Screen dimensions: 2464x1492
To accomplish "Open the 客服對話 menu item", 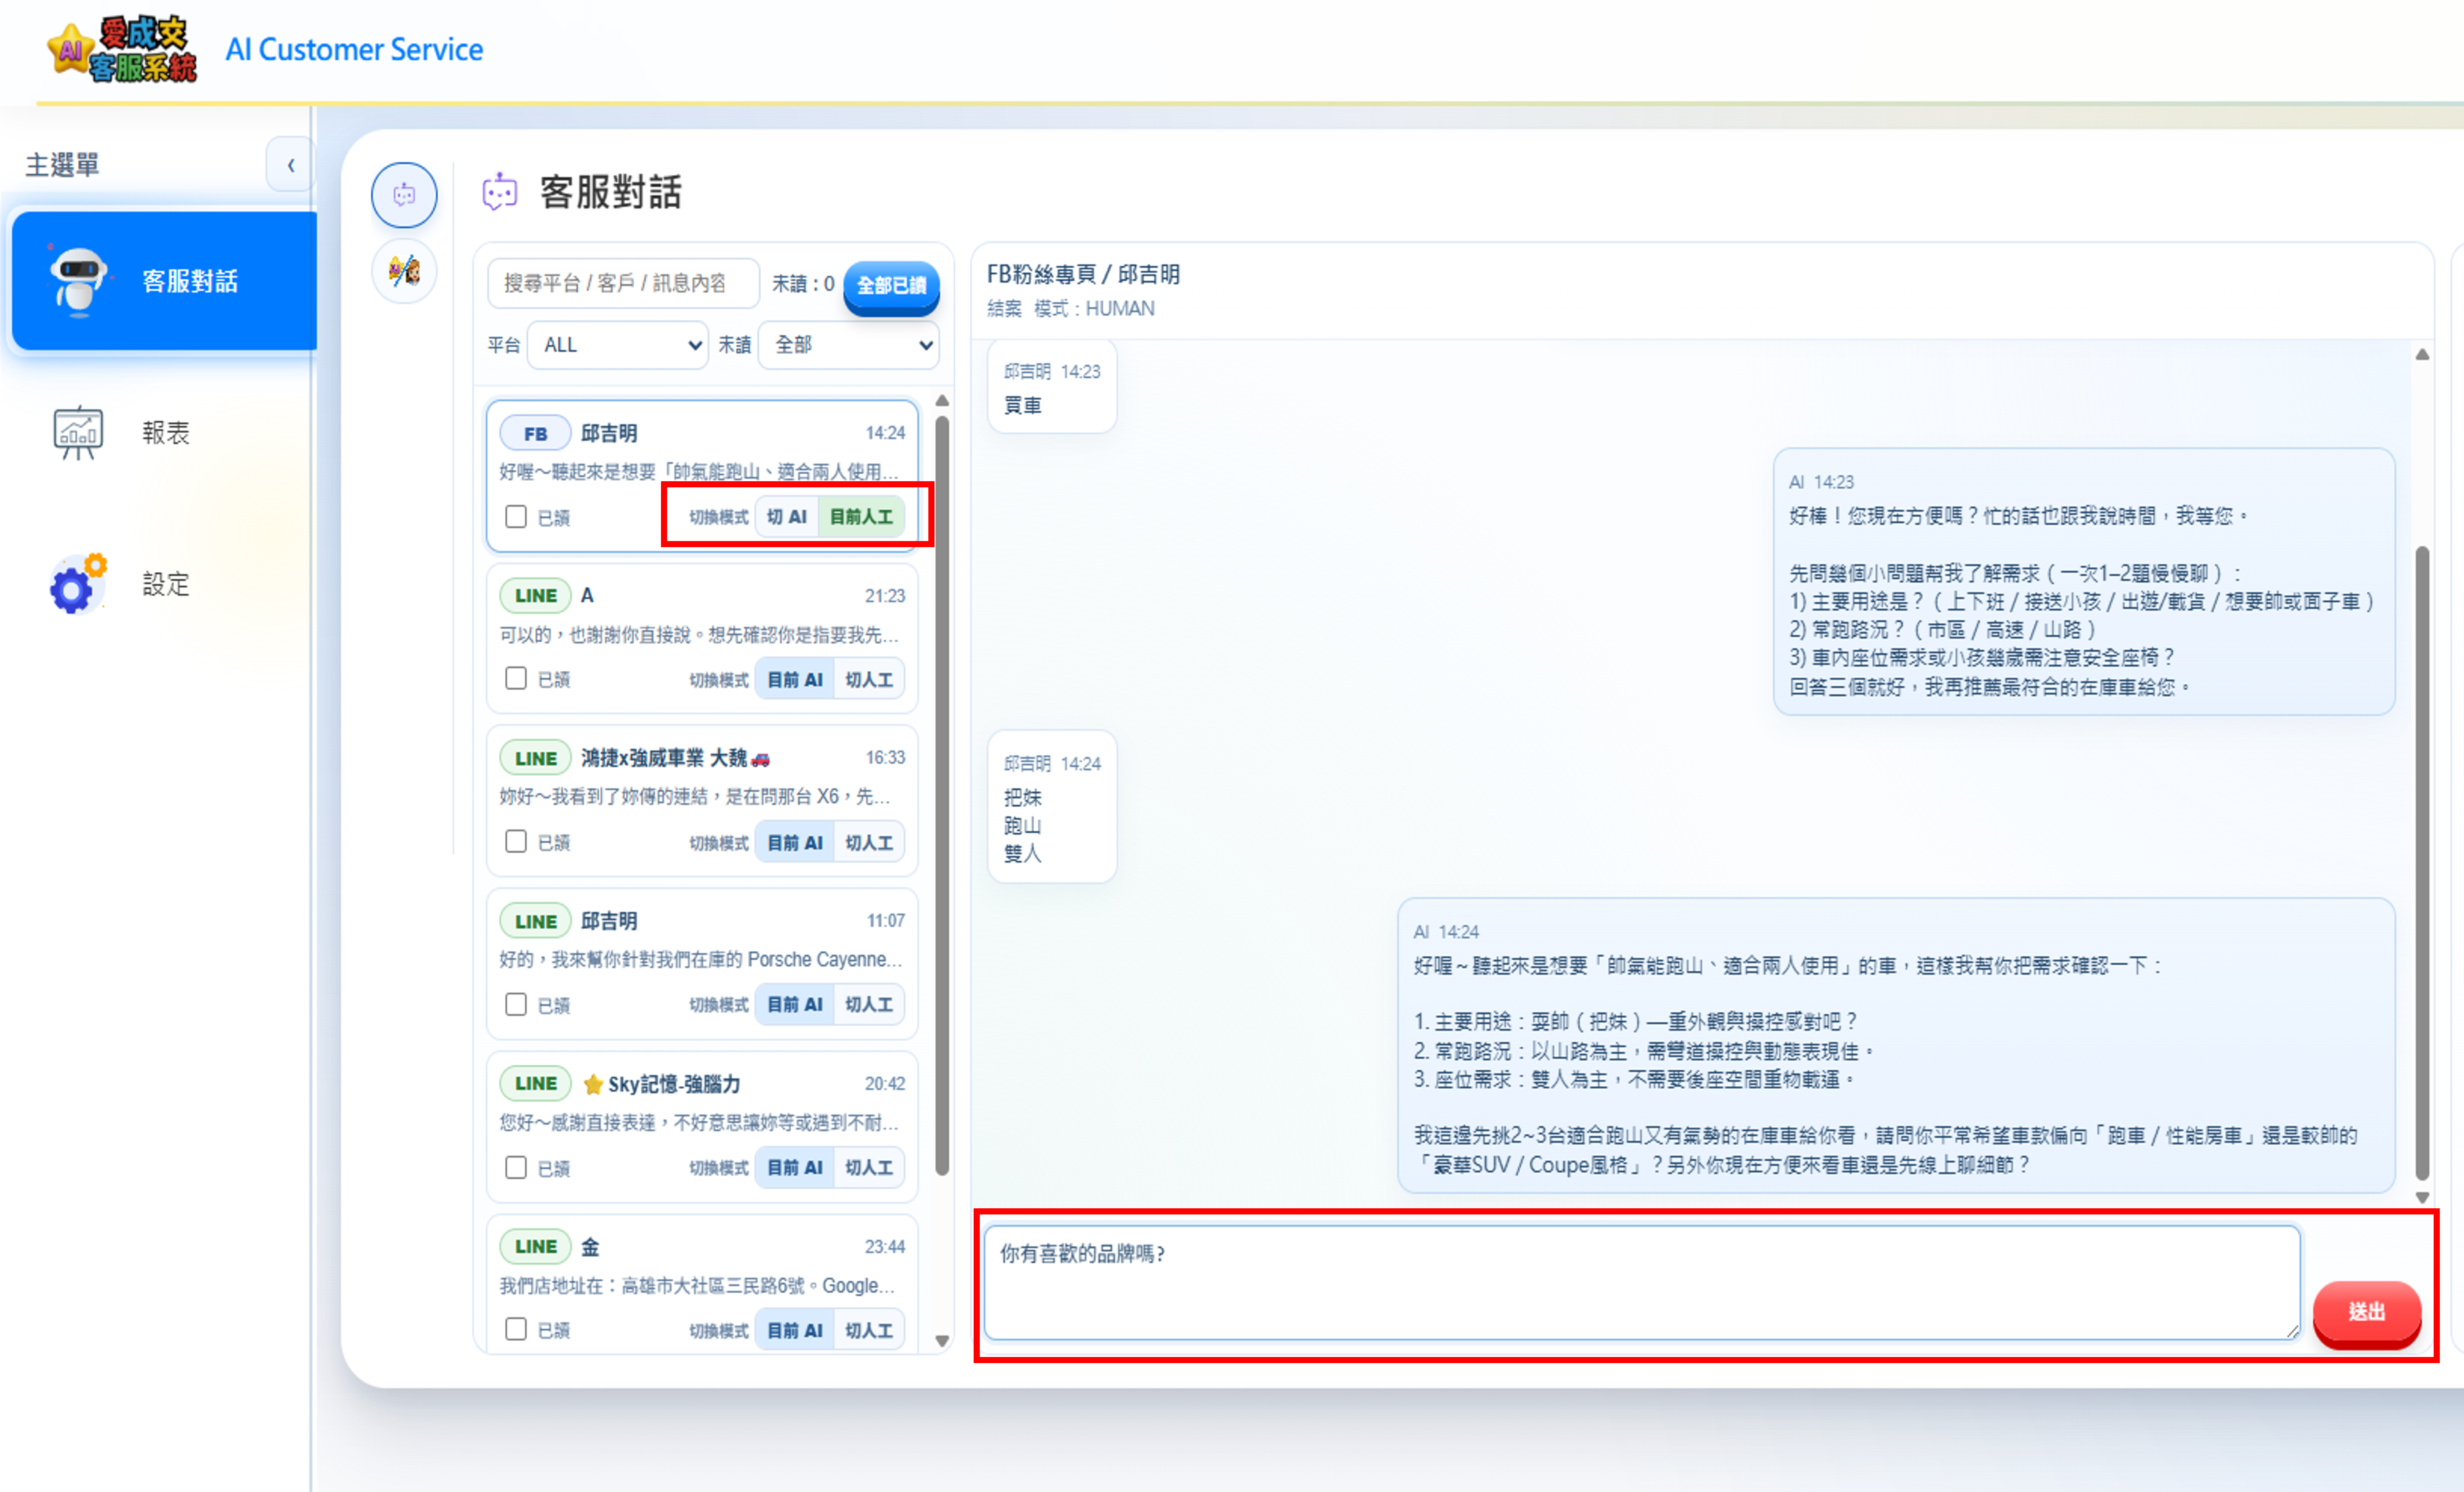I will [x=164, y=281].
